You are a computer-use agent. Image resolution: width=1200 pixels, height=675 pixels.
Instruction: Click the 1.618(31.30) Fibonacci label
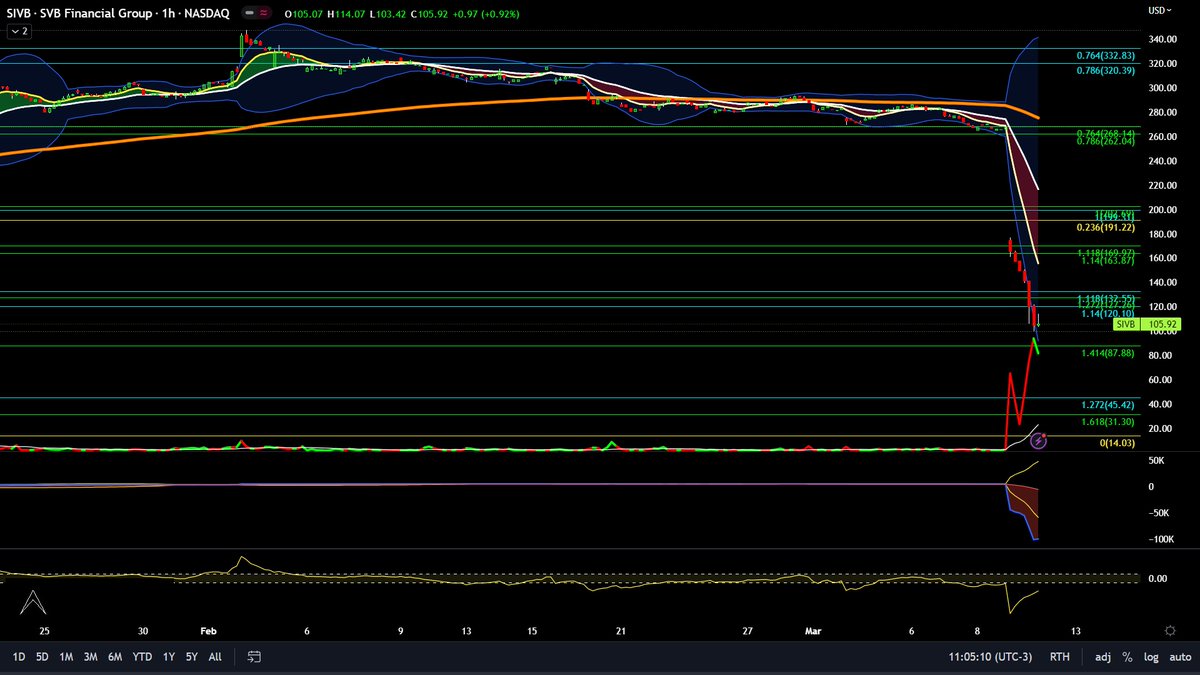(1110, 423)
